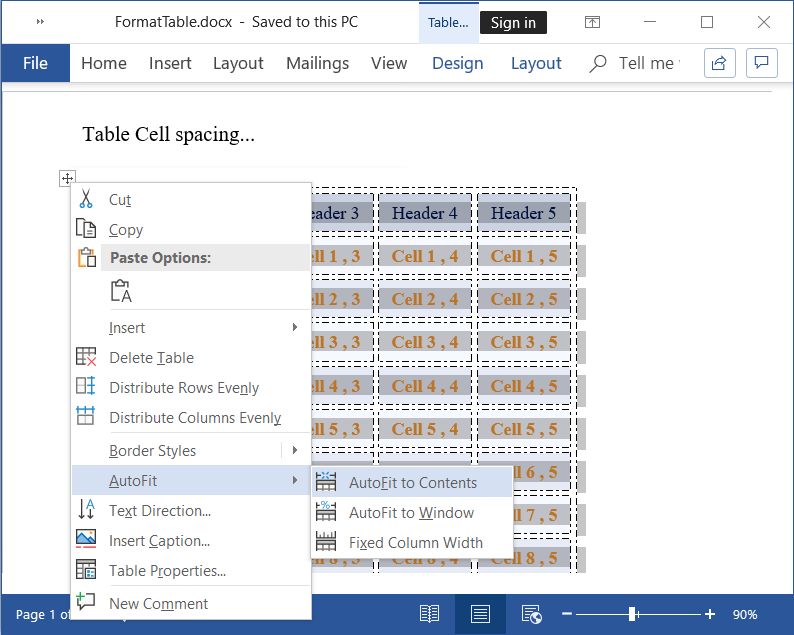The width and height of the screenshot is (794, 635).
Task: Select AutoFit to Contents
Action: point(412,482)
